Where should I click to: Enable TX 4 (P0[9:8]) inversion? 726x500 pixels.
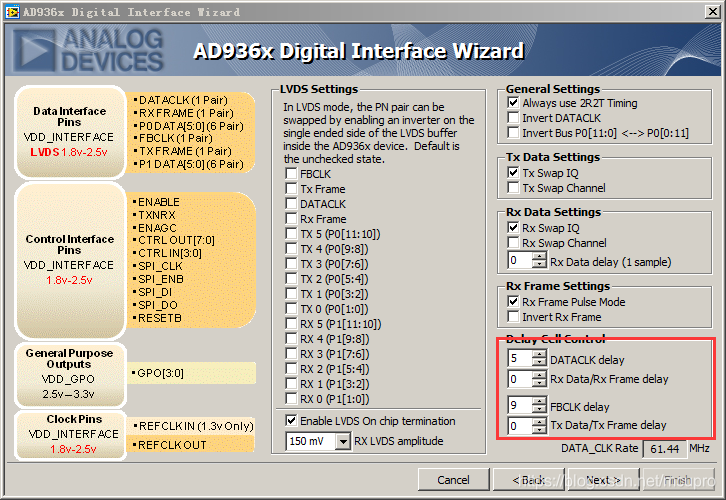(x=291, y=249)
